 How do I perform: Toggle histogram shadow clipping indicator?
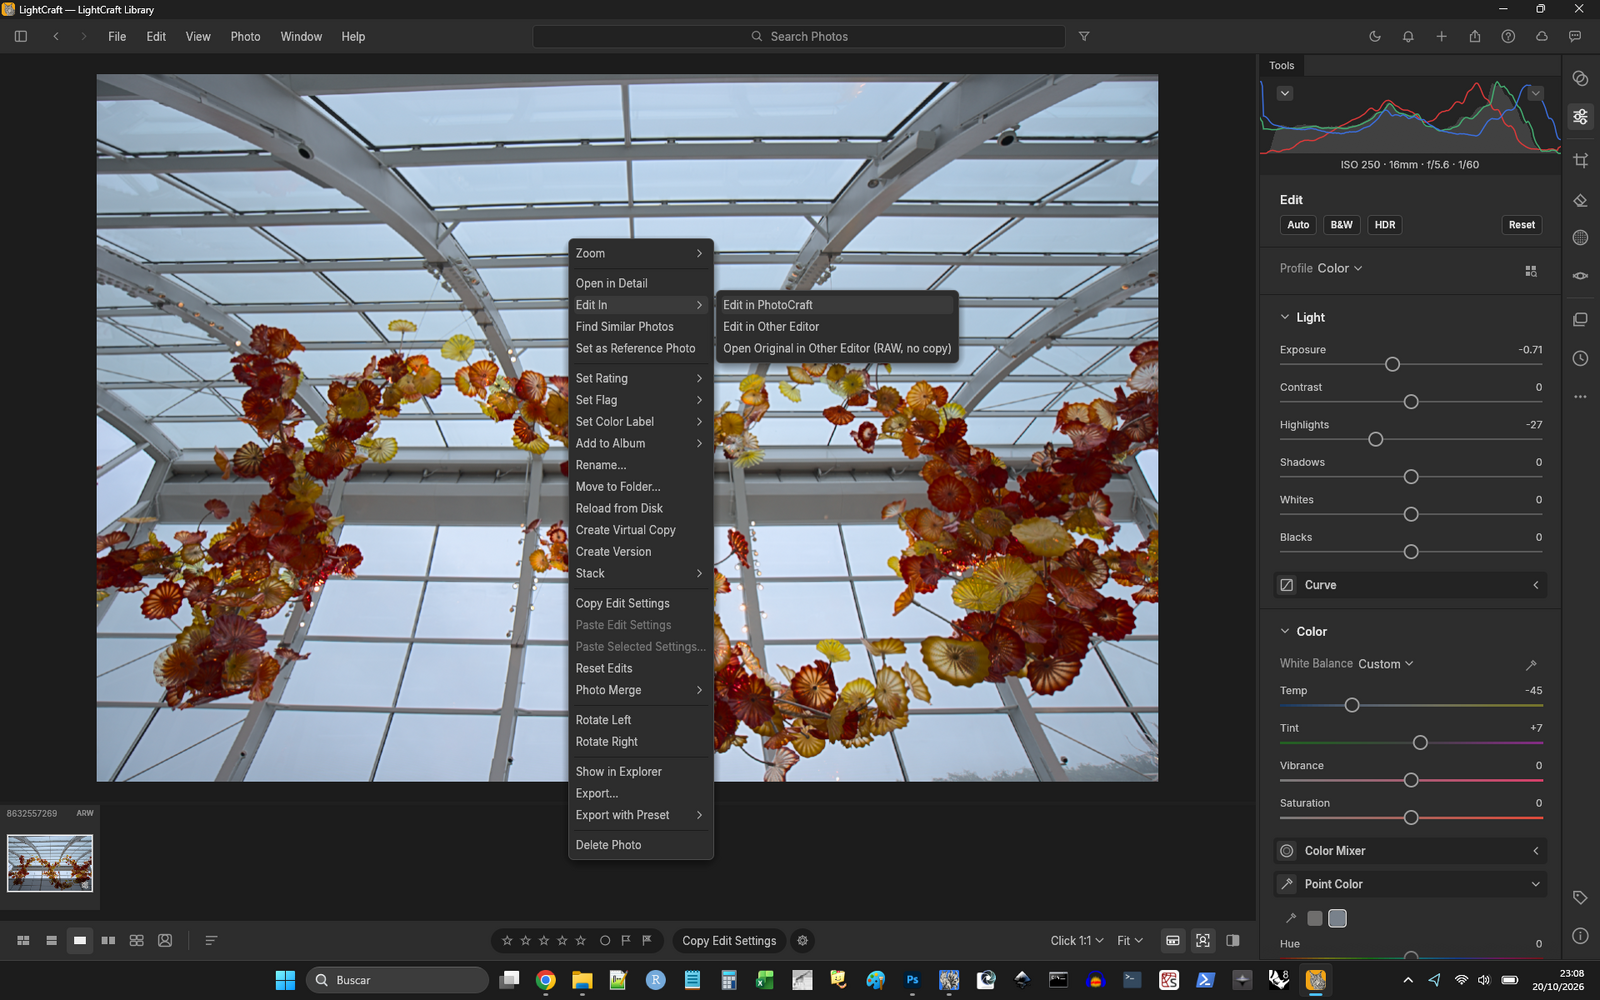tap(1285, 93)
